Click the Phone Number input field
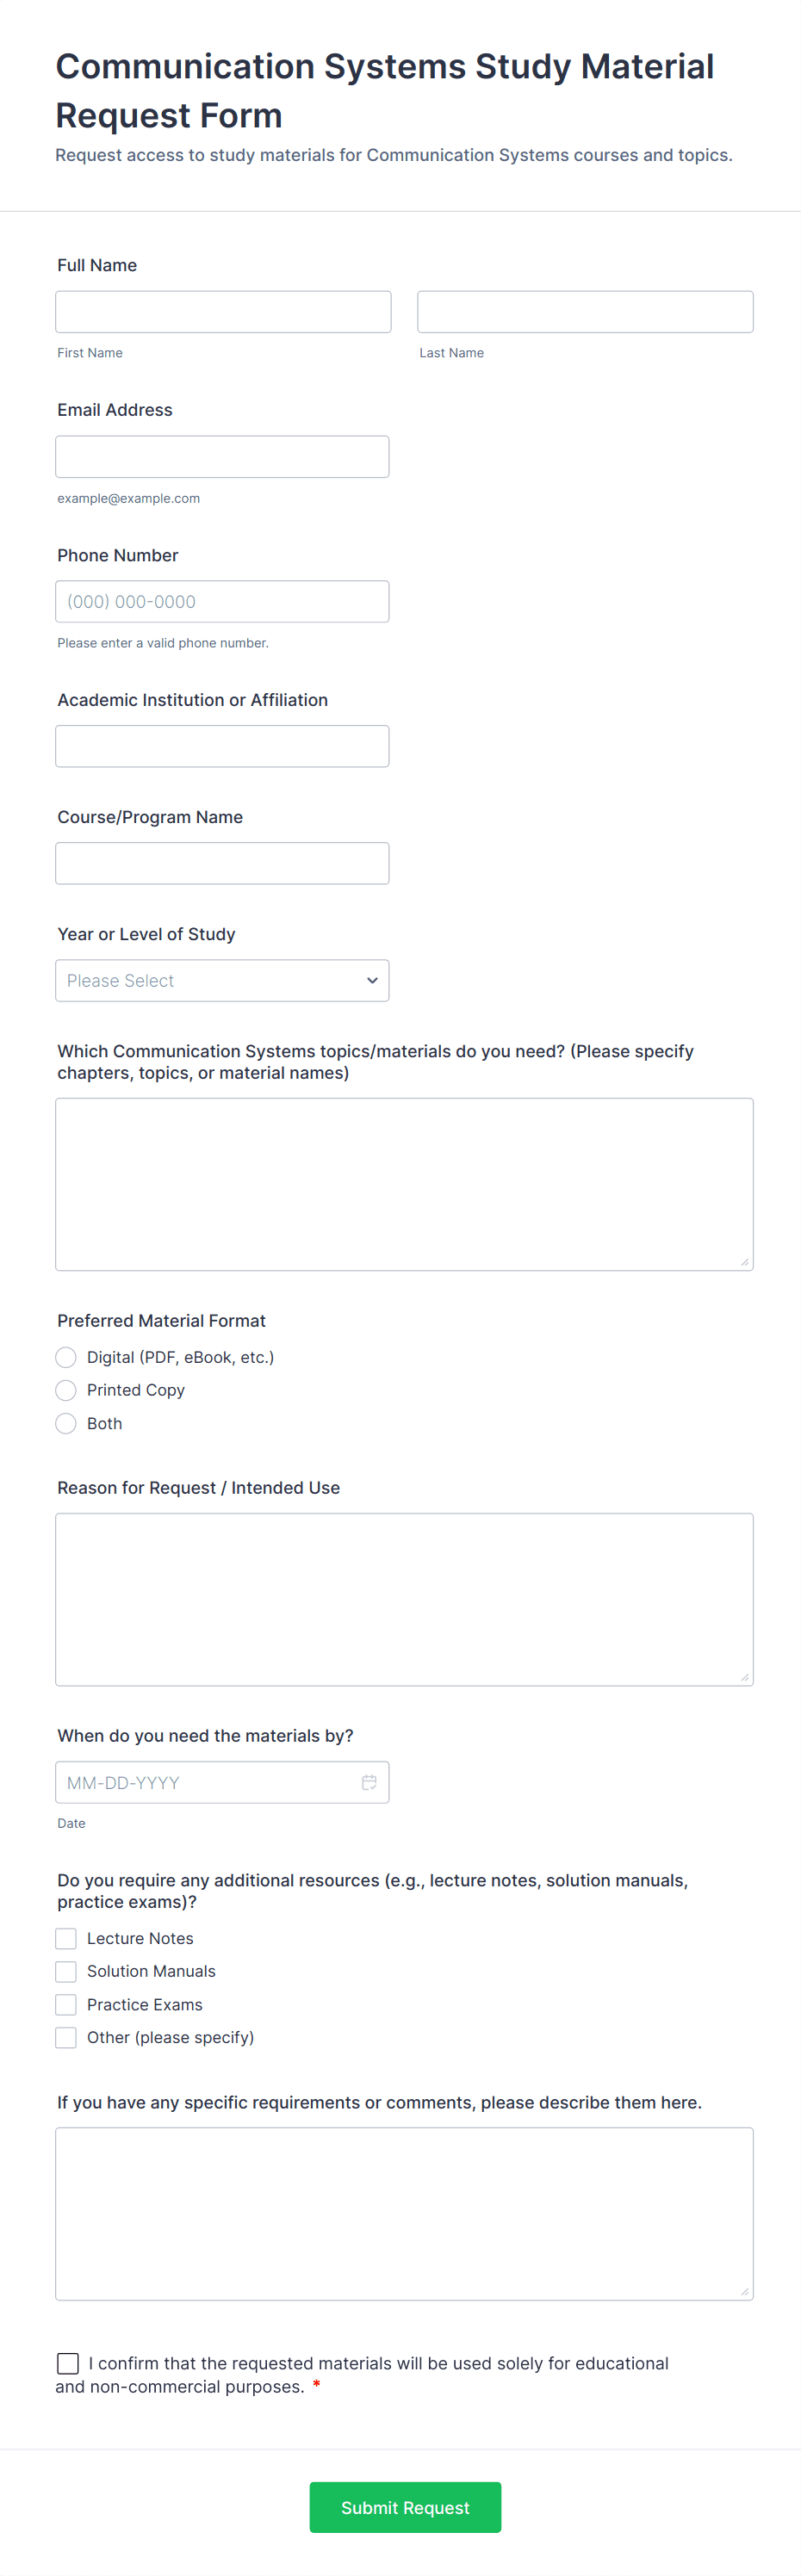Viewport: 801px width, 2576px height. click(222, 602)
